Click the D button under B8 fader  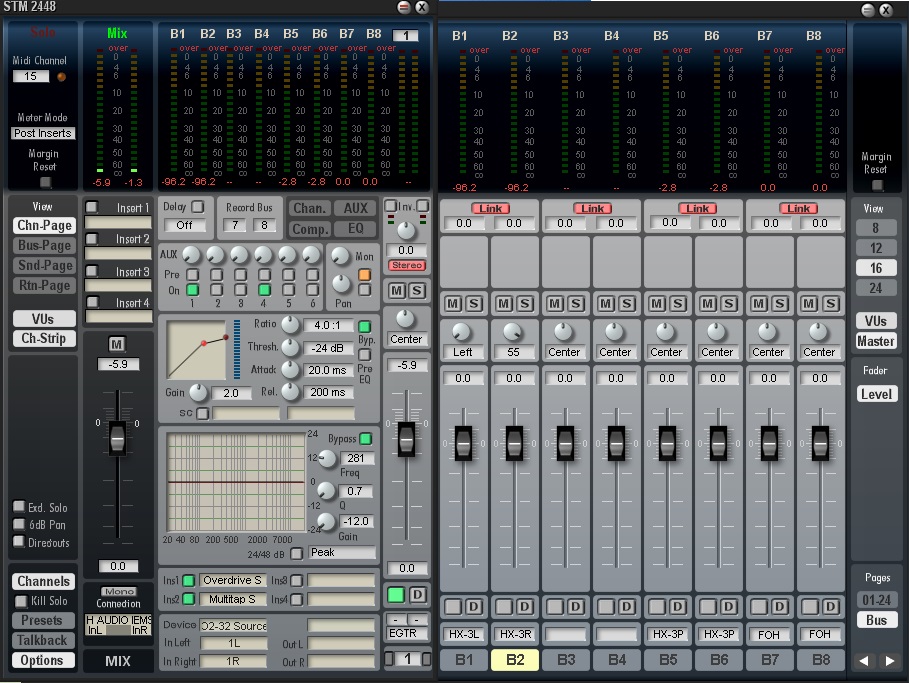(x=829, y=606)
